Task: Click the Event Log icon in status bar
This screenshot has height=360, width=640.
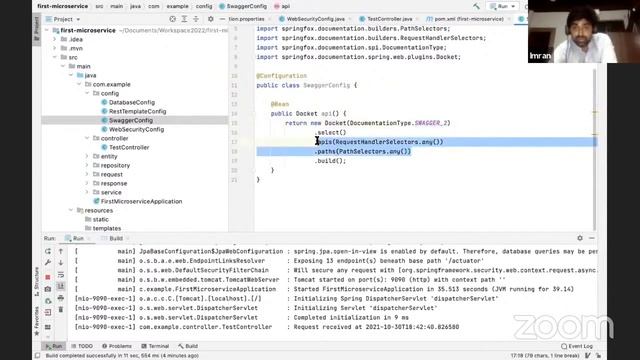Action: point(564,346)
